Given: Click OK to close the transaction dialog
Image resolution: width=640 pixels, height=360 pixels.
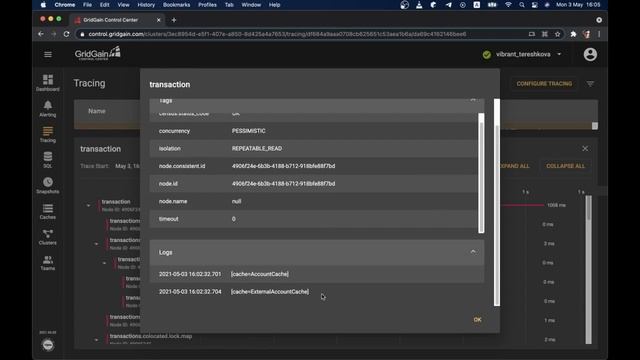Looking at the screenshot, I should pos(477,320).
